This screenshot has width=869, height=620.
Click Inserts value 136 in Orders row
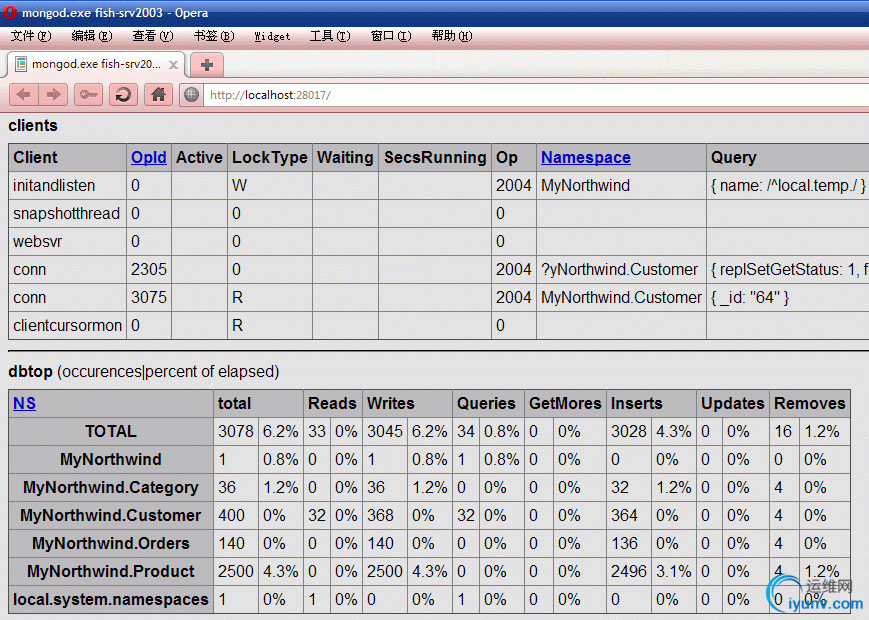click(628, 544)
